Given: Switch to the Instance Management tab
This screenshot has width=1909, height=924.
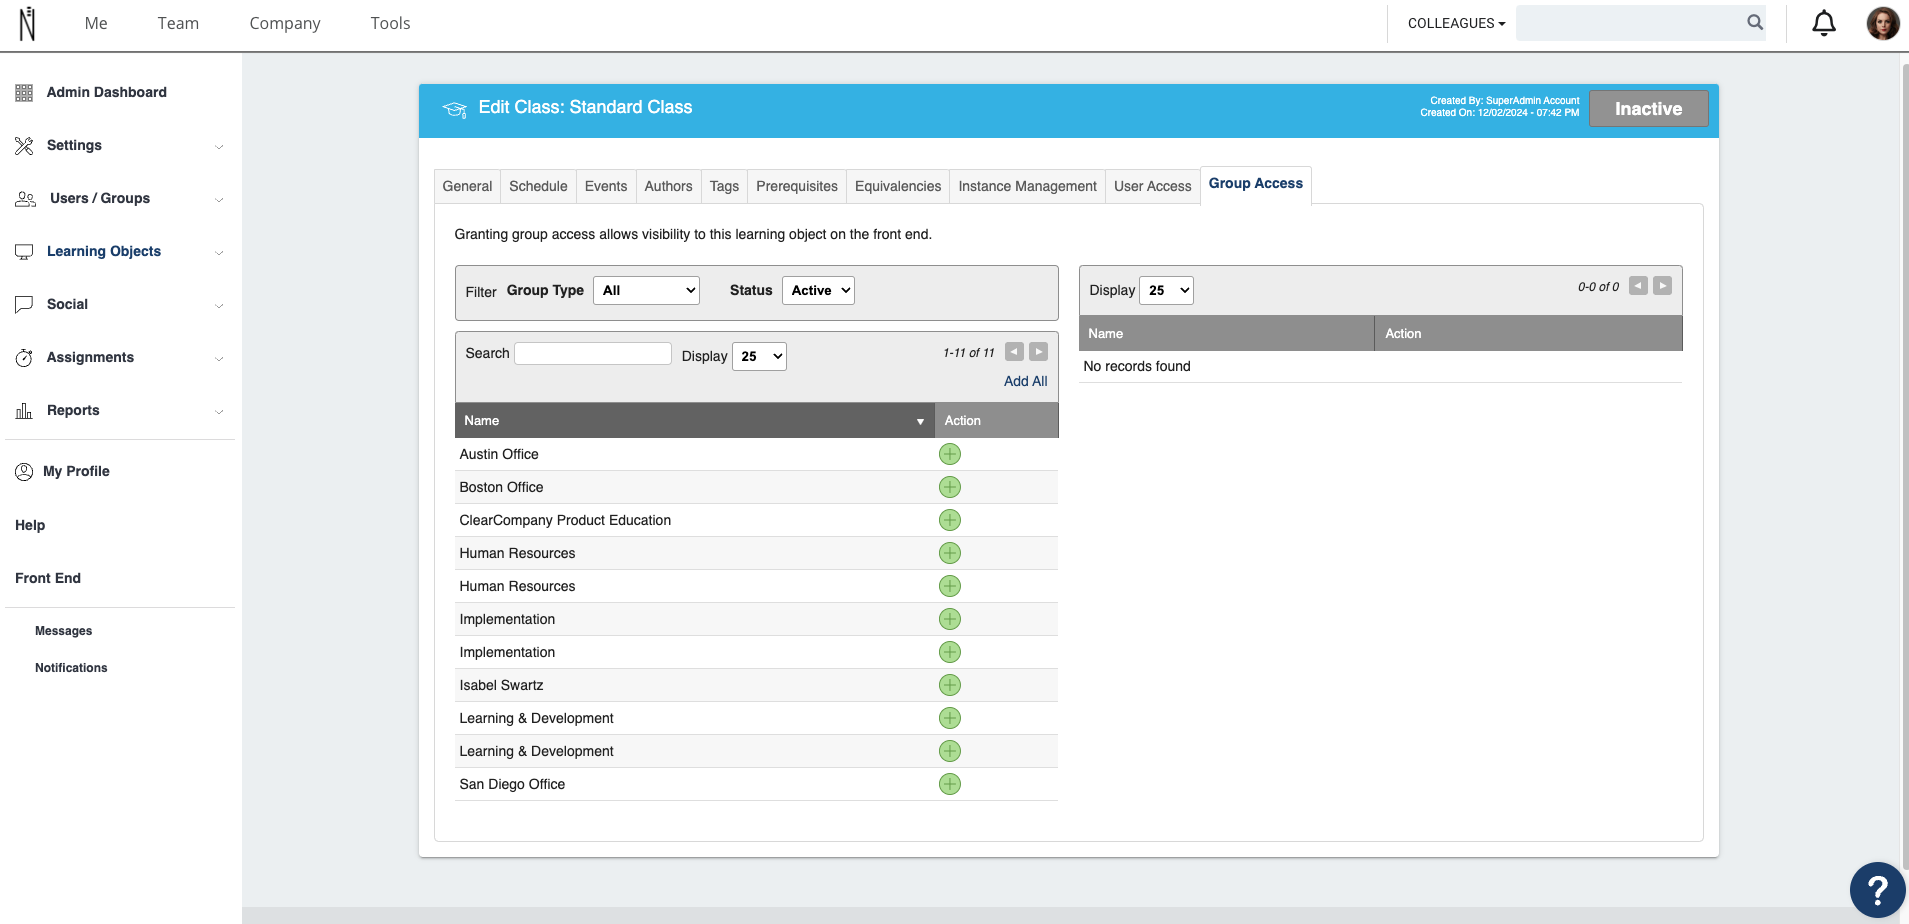Looking at the screenshot, I should (1027, 186).
